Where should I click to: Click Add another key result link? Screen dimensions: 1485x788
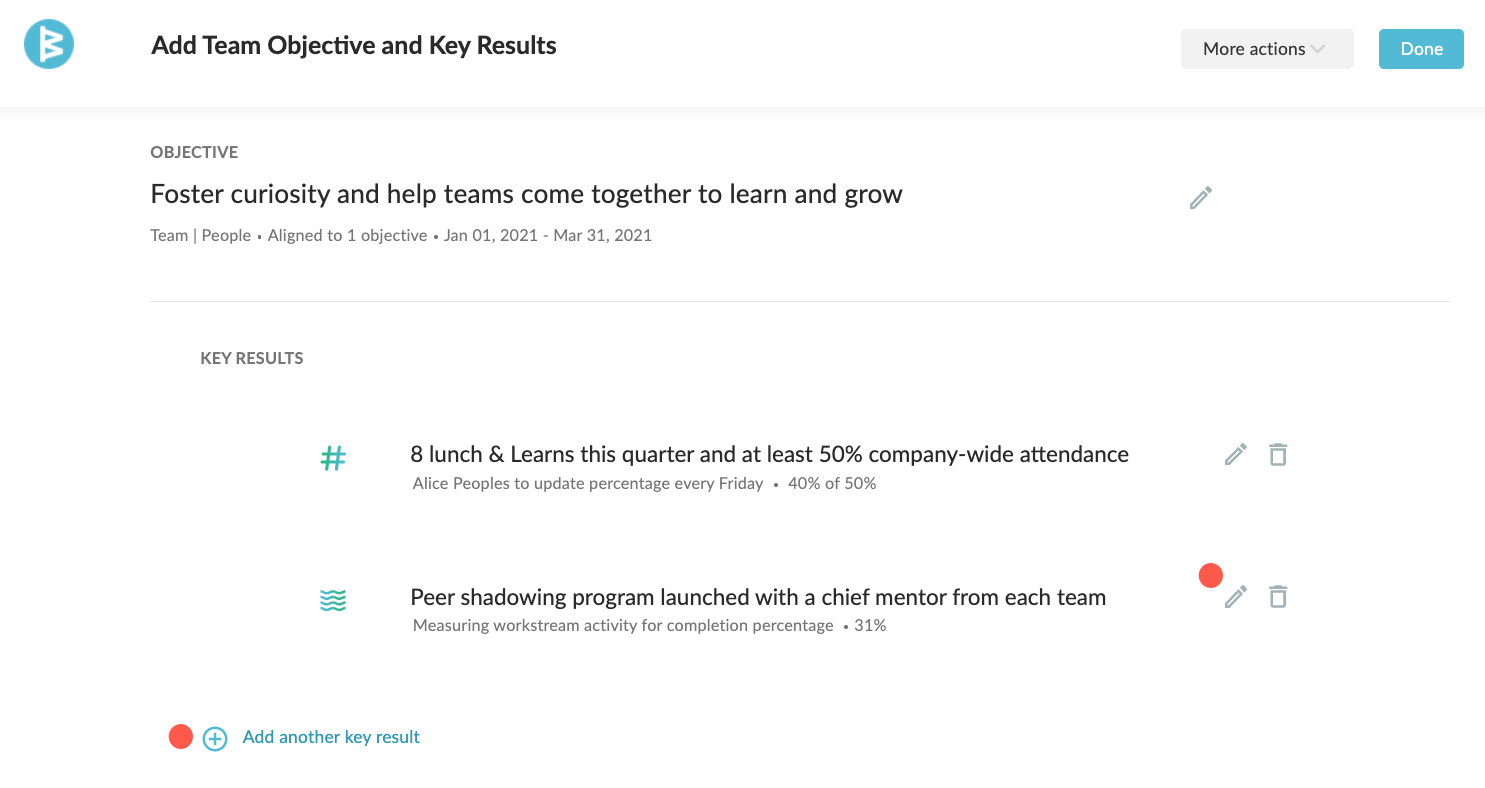click(x=331, y=737)
